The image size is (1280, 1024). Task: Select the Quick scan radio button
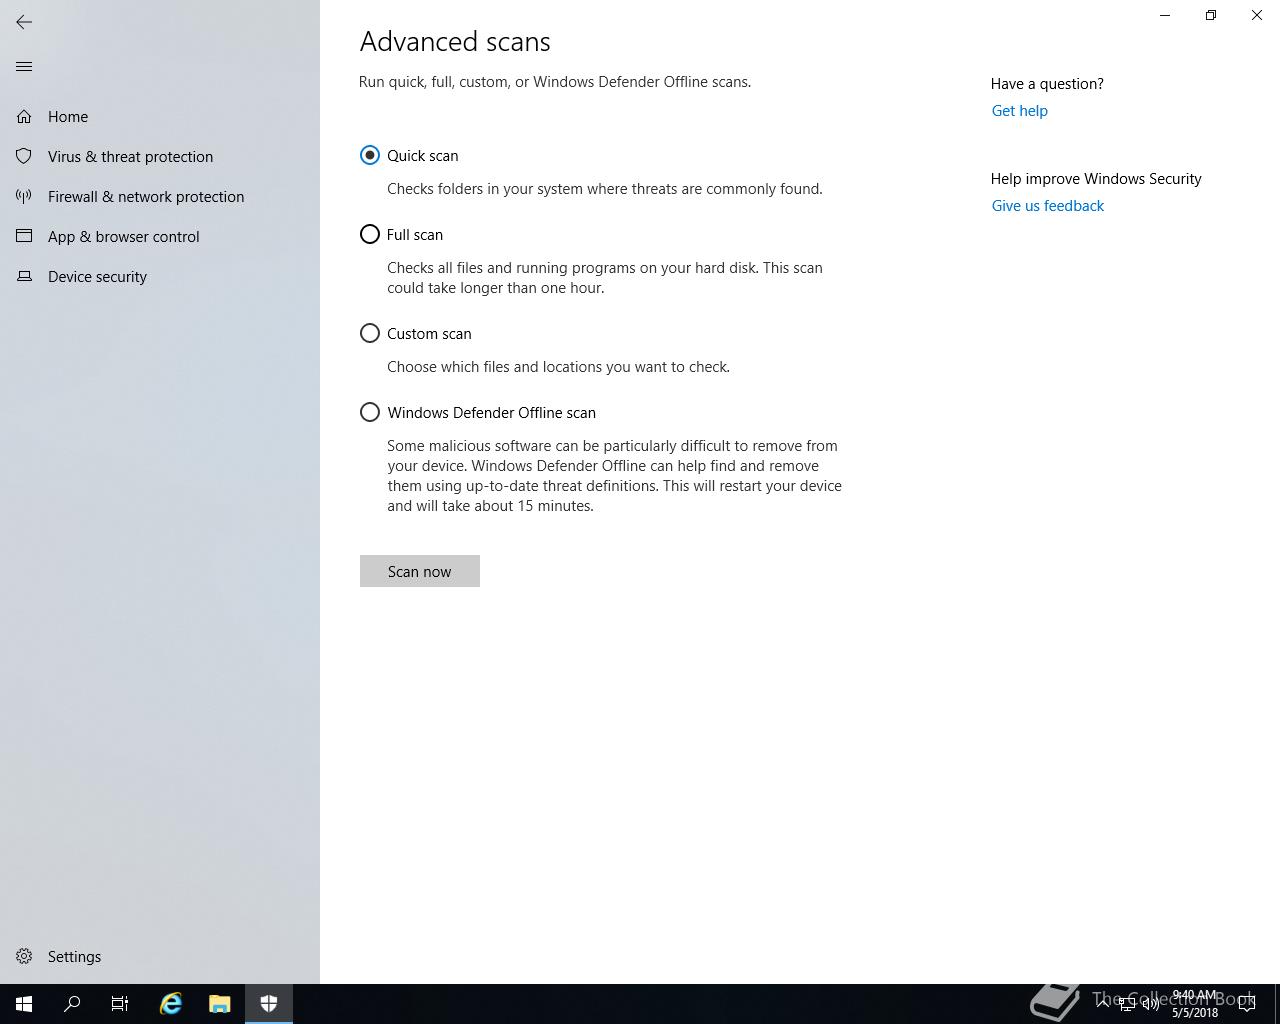coord(370,156)
